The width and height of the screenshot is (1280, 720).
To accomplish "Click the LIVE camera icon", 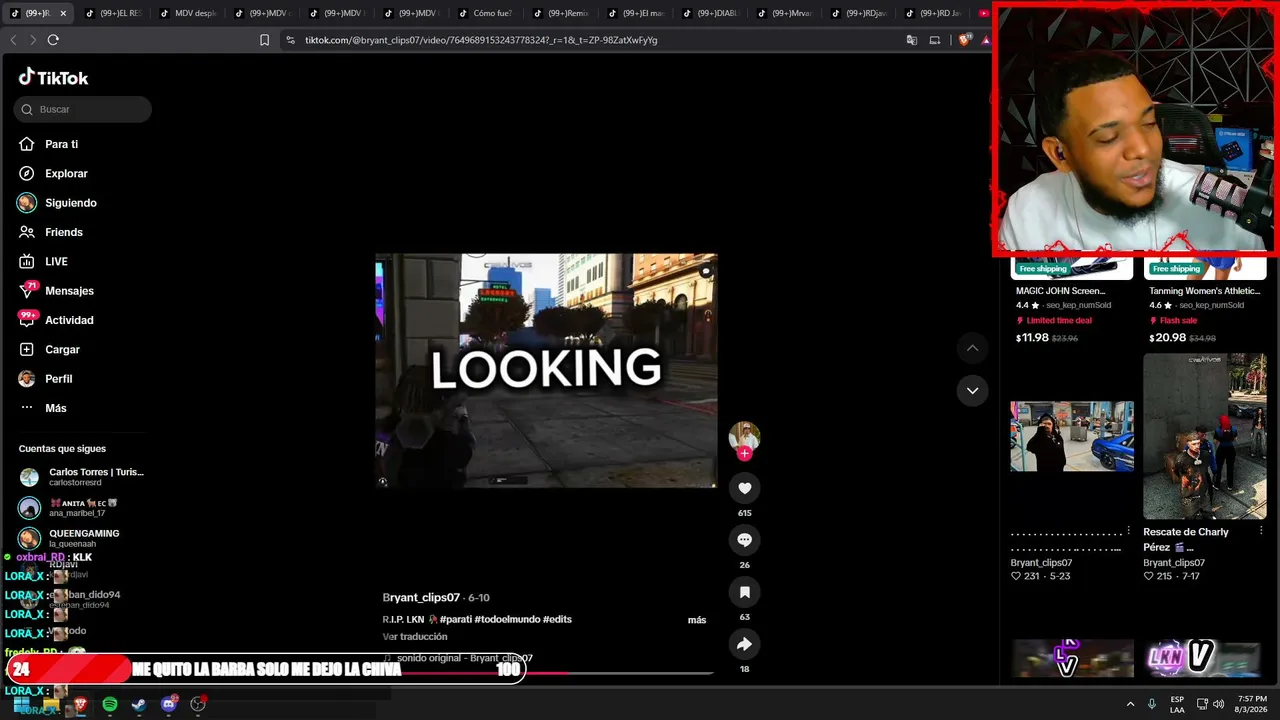I will (x=27, y=261).
